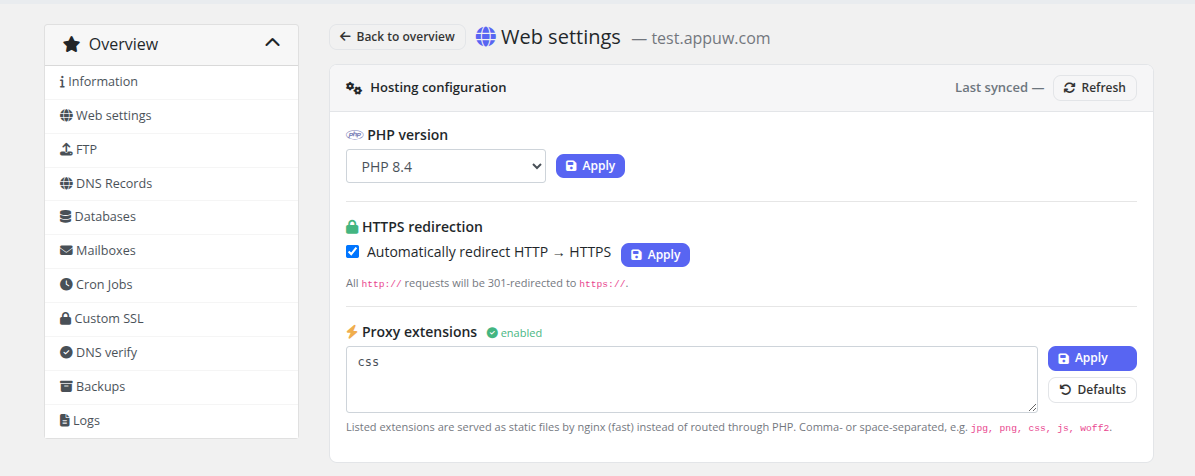Open Cron Jobs in the sidebar
Screen dimensions: 1195x476
point(171,285)
